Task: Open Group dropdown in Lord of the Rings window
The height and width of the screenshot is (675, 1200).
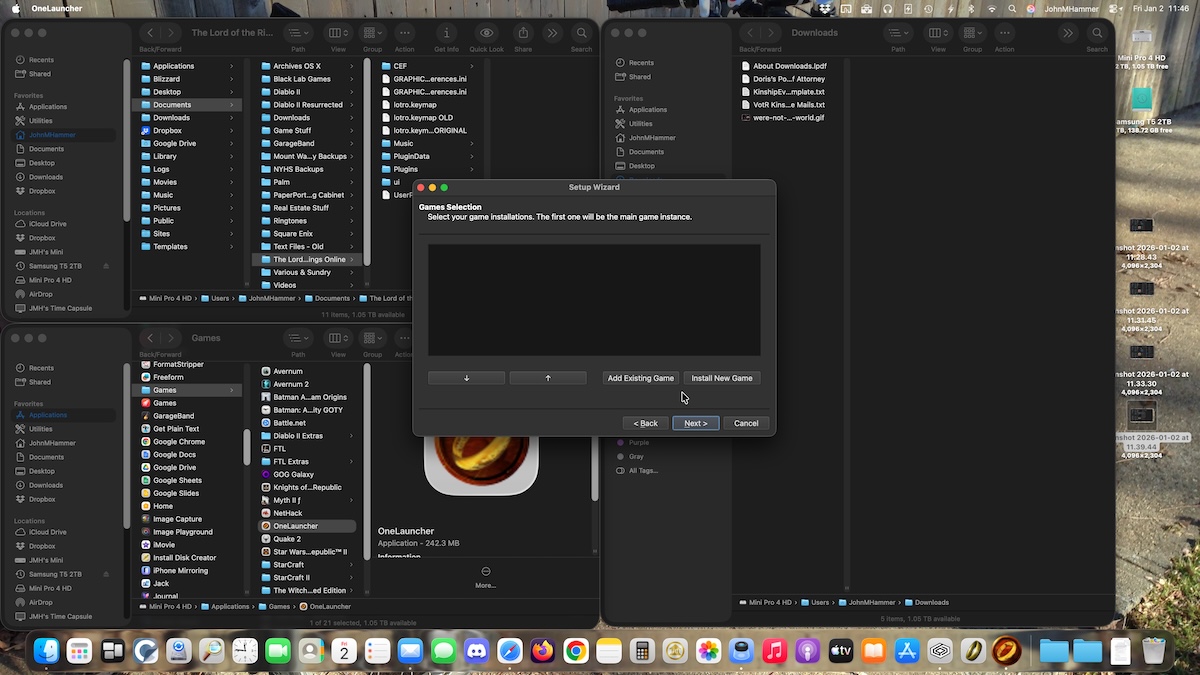Action: pos(373,33)
